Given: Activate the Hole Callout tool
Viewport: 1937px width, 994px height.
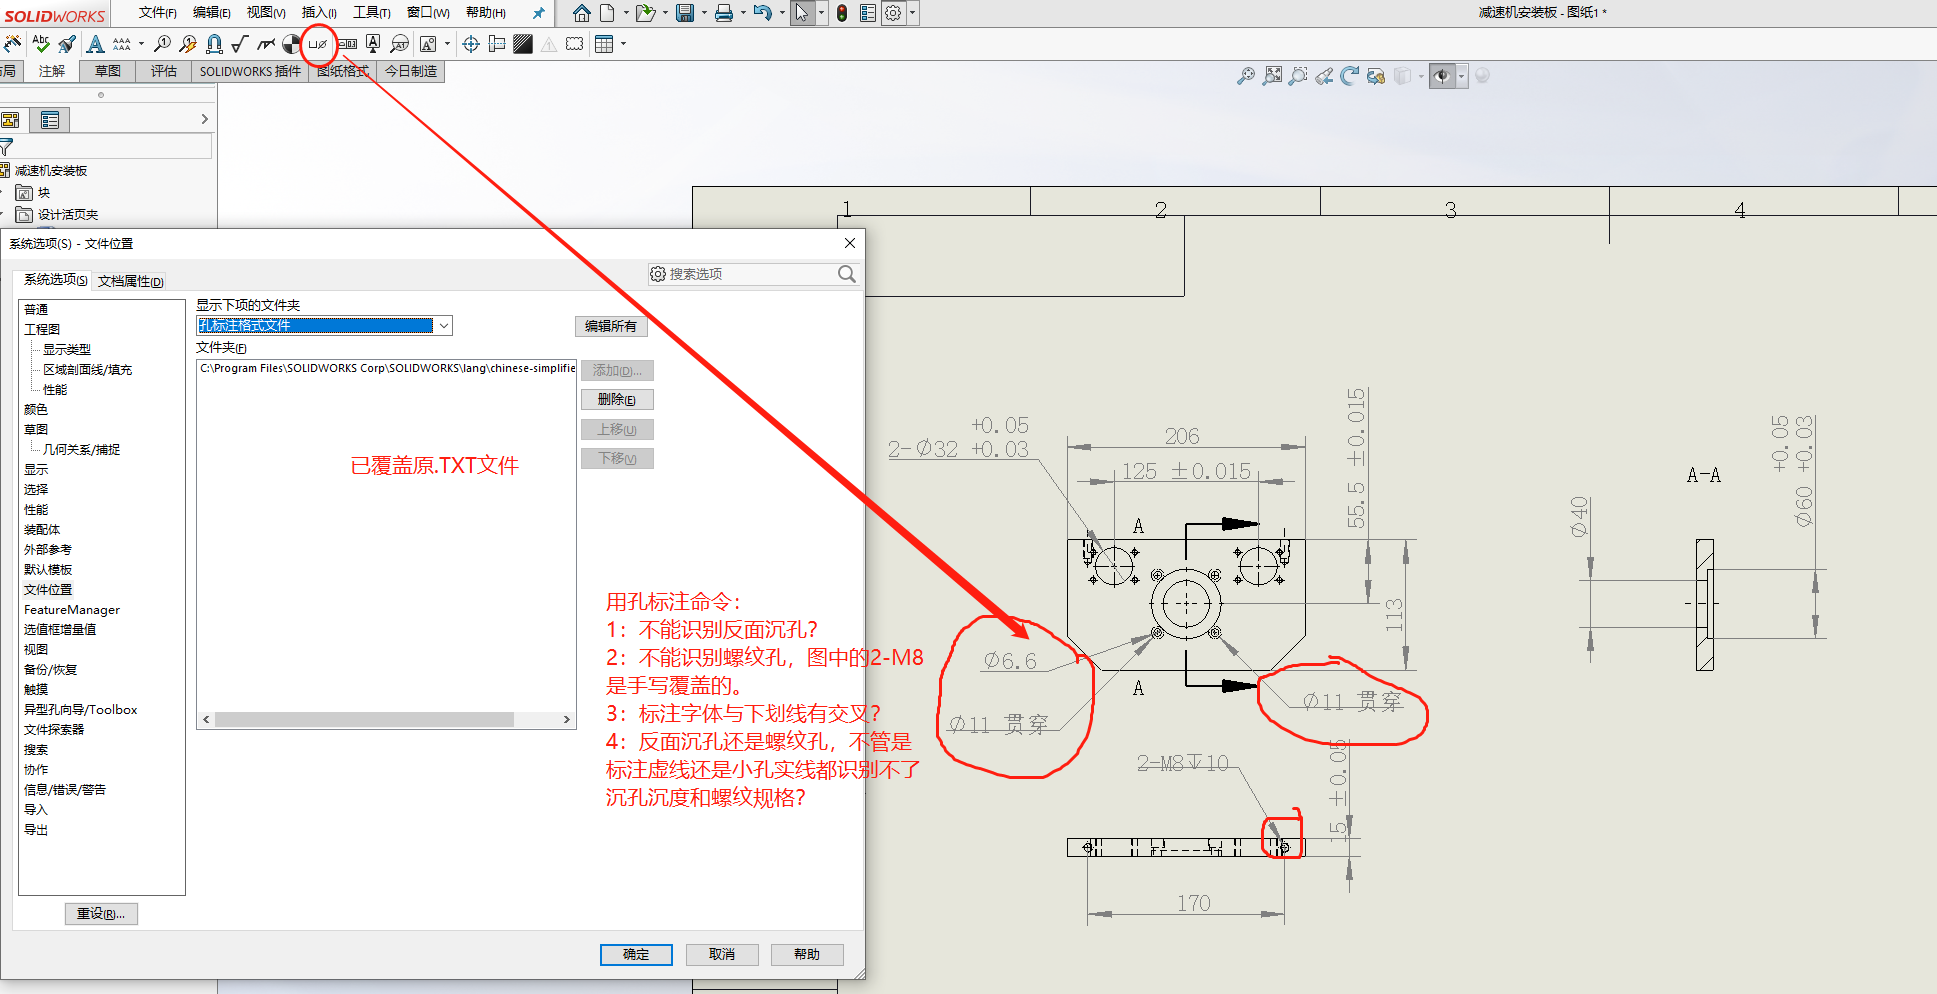Looking at the screenshot, I should coord(318,44).
